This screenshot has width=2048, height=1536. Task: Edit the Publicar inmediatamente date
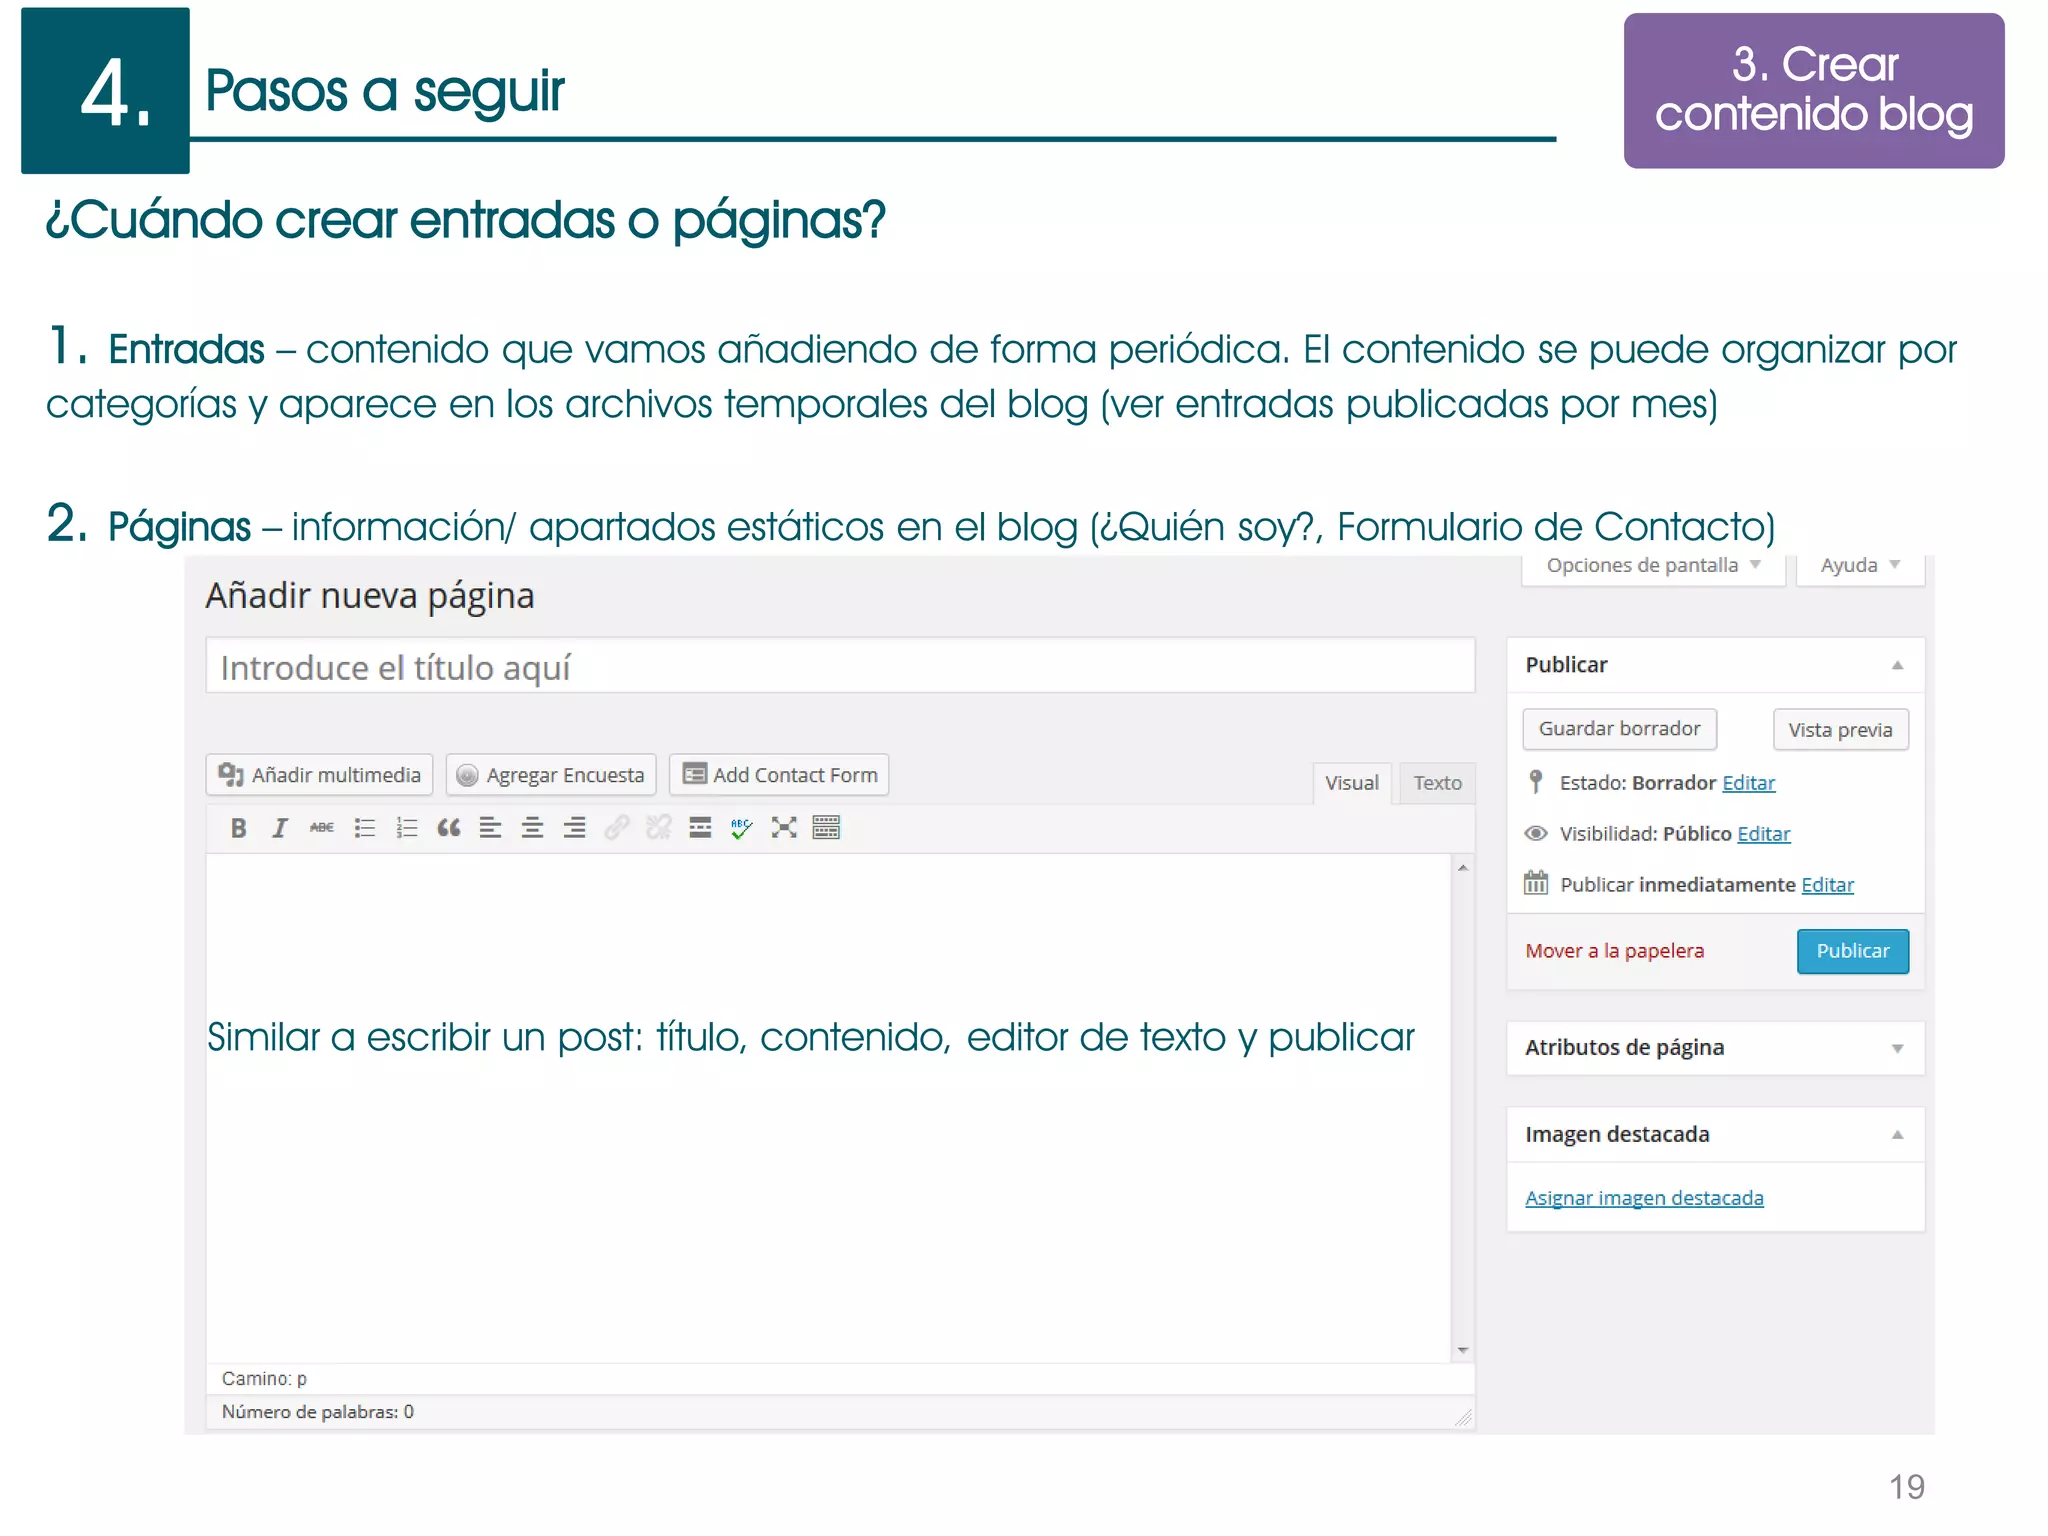(x=1827, y=885)
